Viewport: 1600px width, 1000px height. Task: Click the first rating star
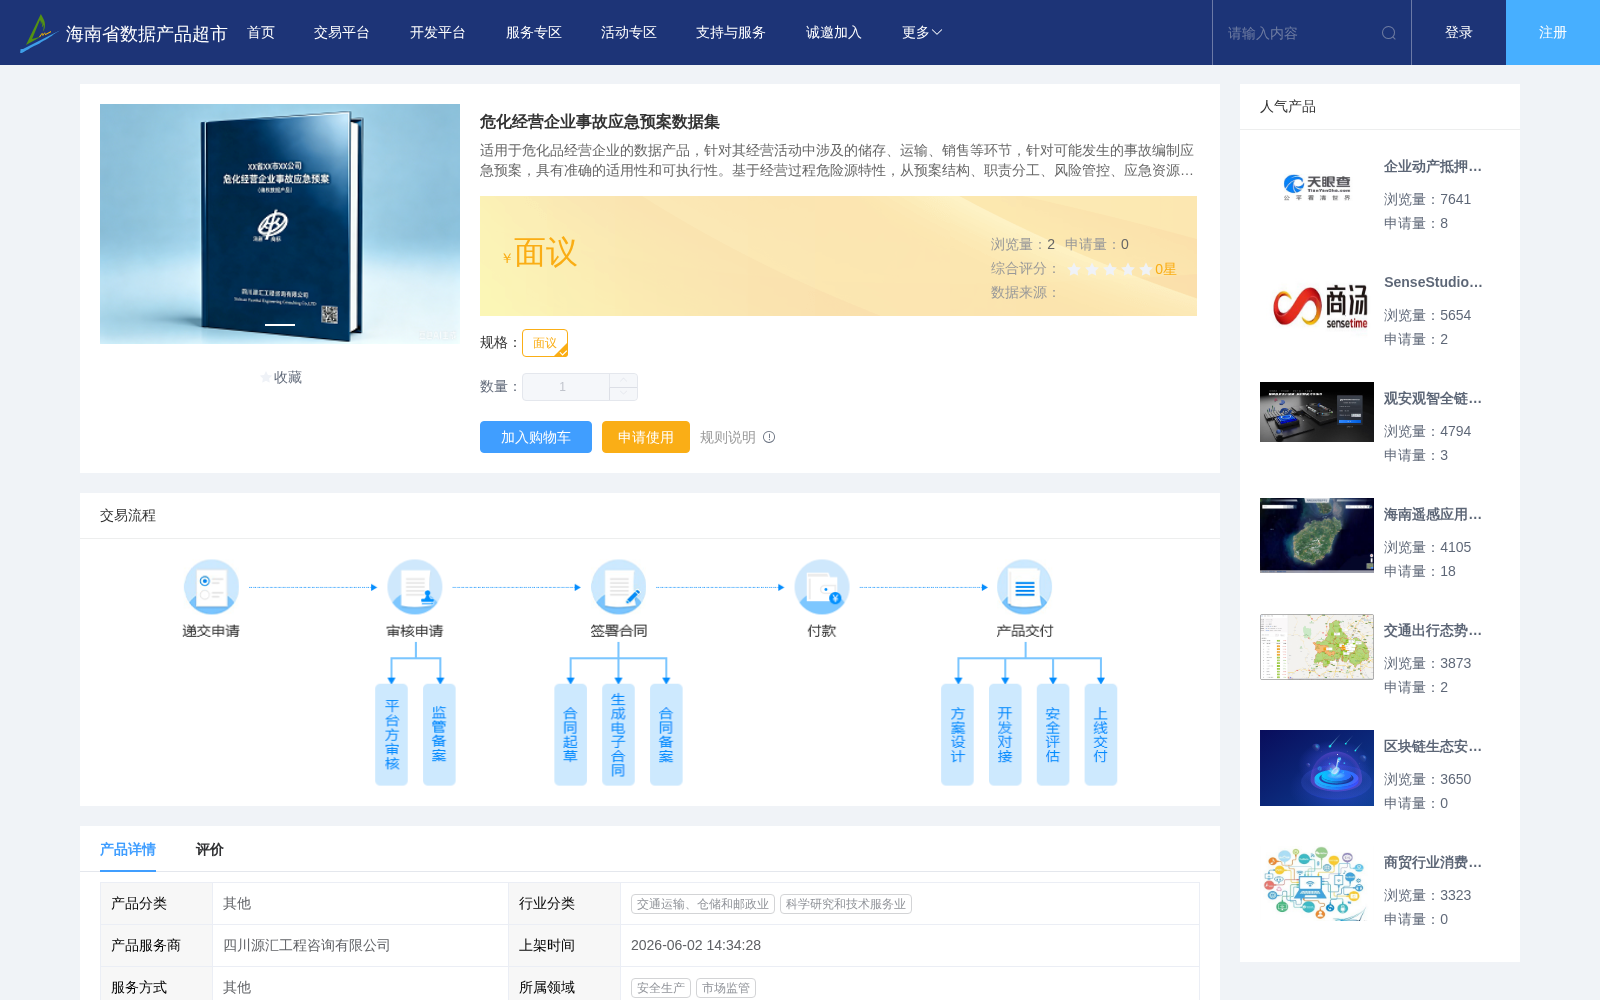tap(1074, 269)
